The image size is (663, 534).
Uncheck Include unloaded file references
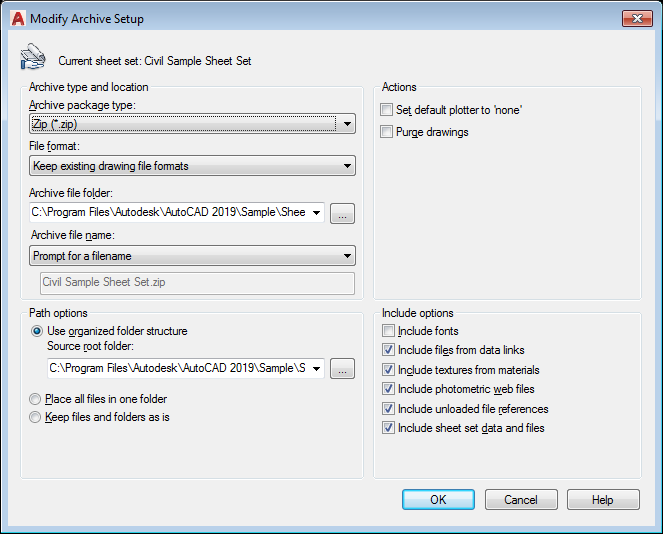[x=388, y=409]
